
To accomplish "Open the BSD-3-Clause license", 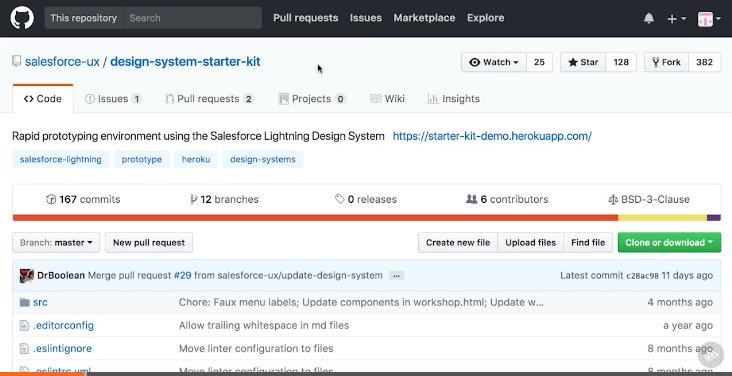I will (649, 199).
